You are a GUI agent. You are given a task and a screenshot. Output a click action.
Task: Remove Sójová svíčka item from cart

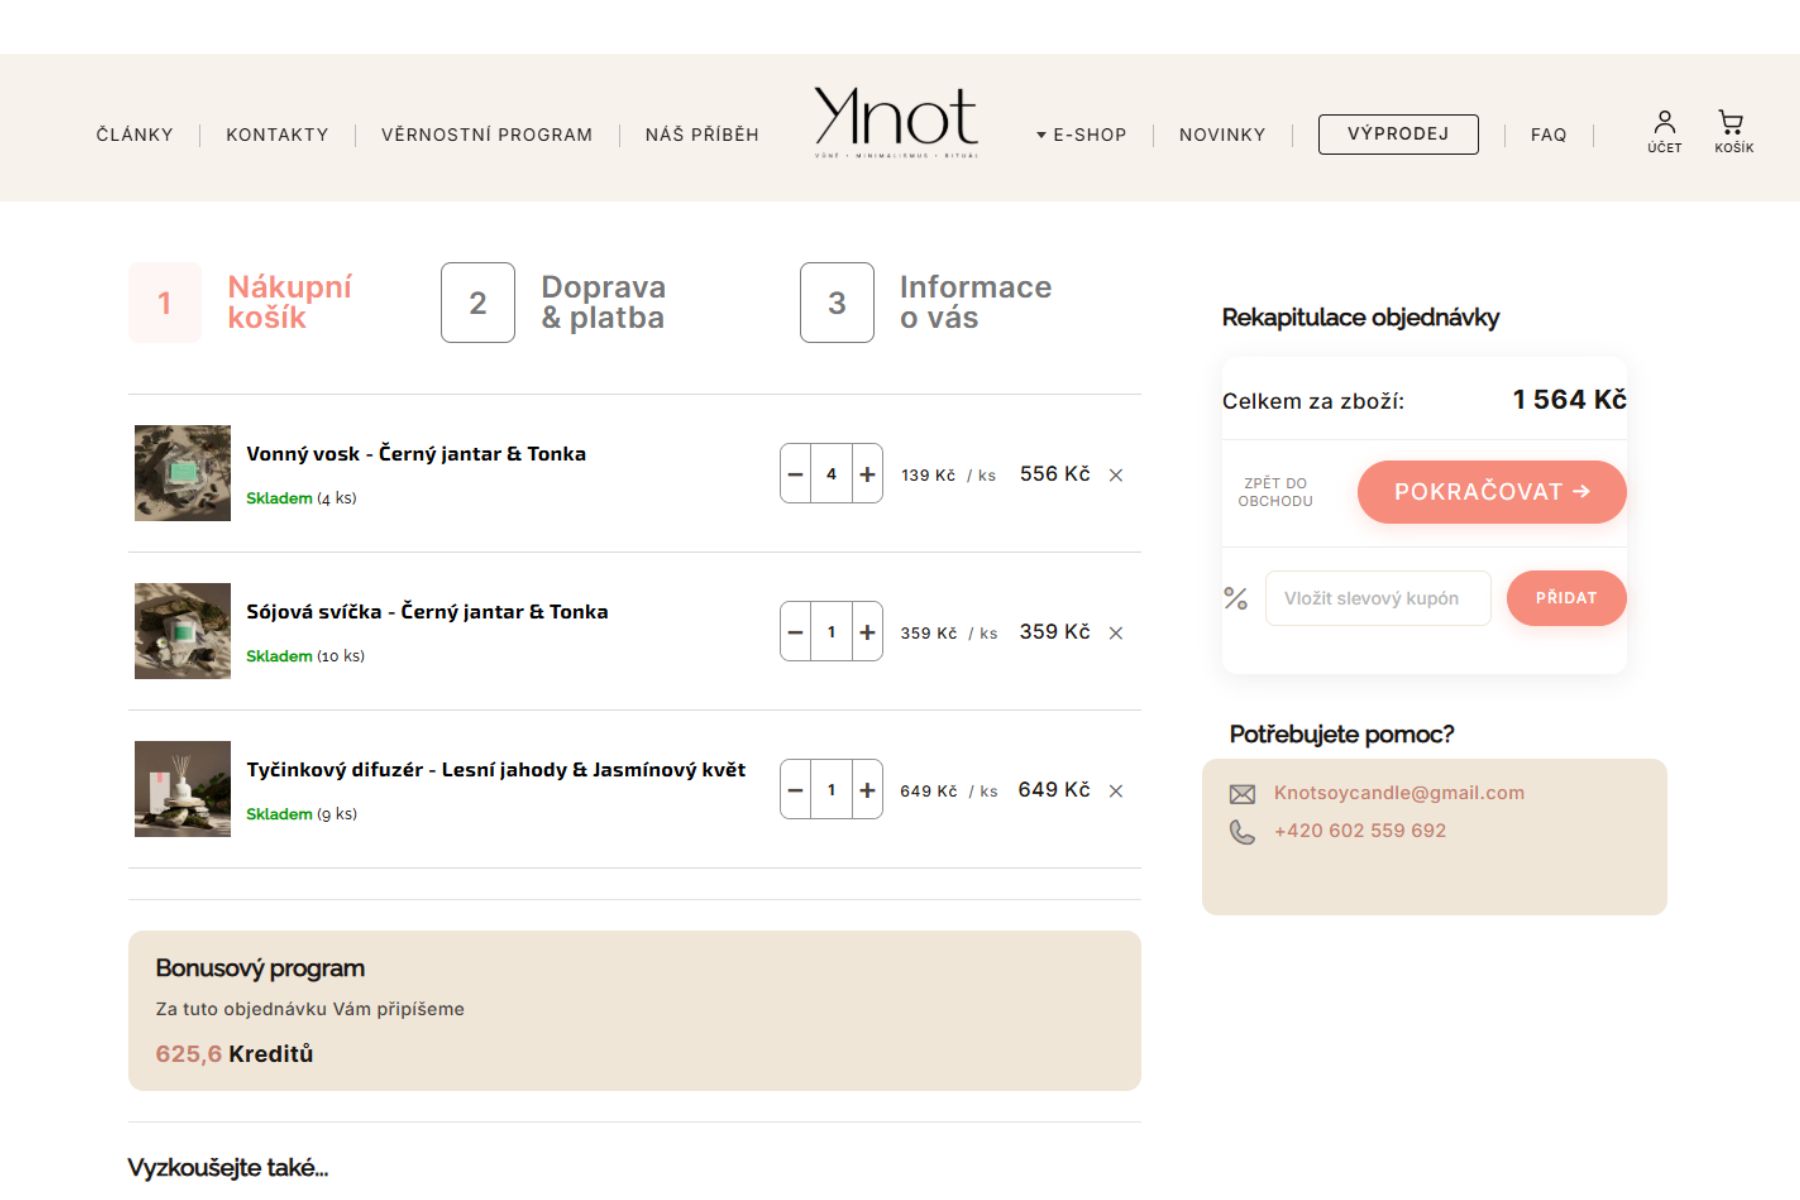point(1116,633)
